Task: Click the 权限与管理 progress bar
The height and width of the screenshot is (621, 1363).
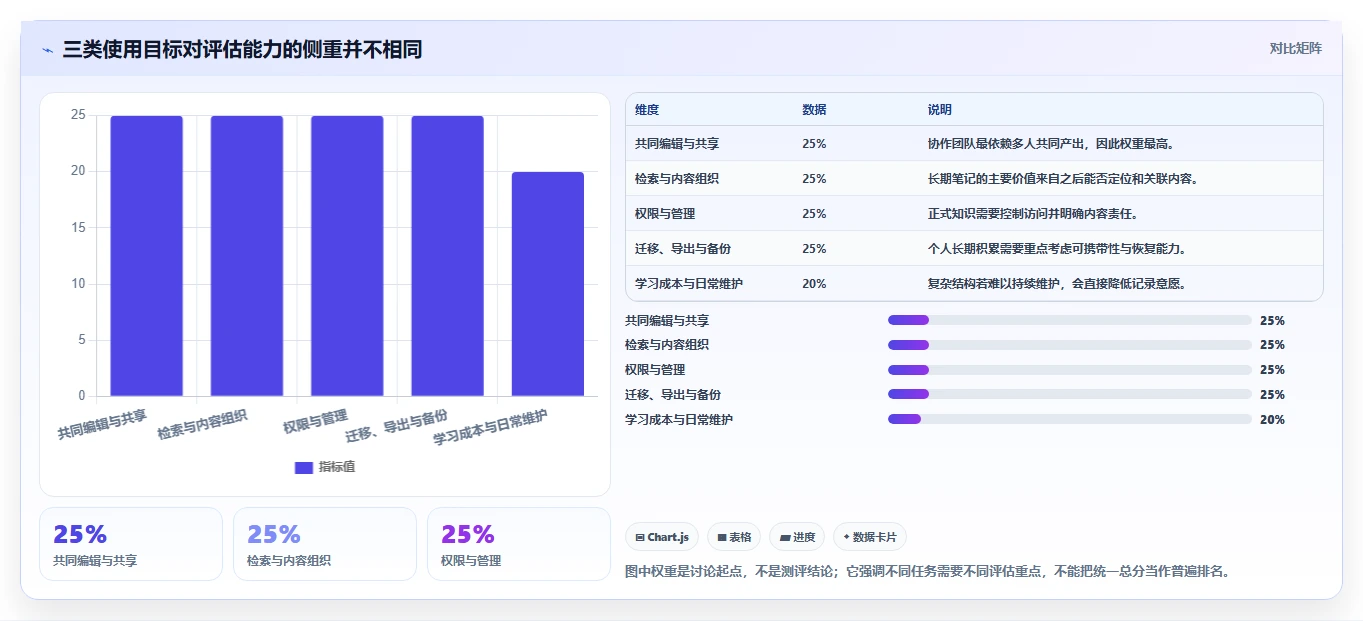Action: pyautogui.click(x=1070, y=370)
